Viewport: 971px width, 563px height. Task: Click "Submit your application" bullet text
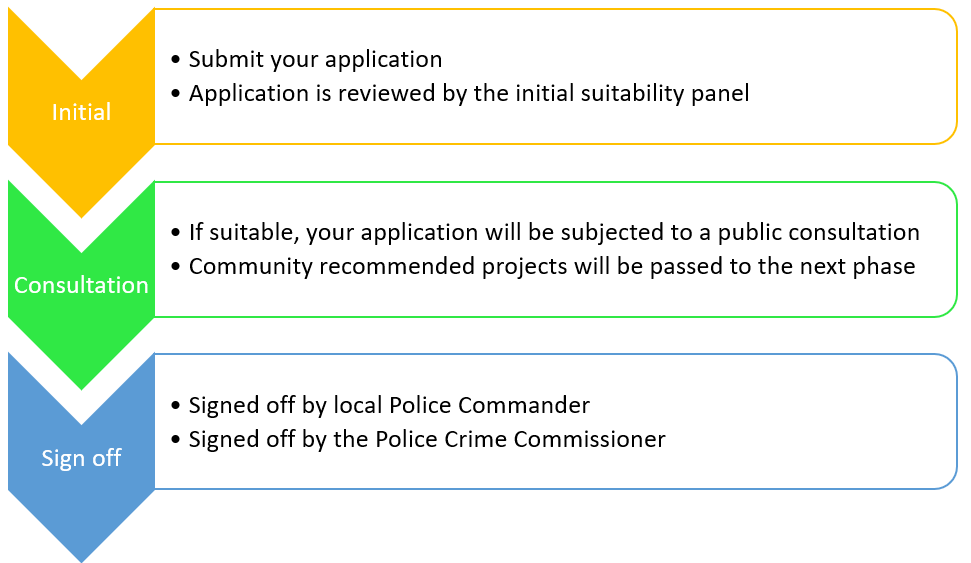pyautogui.click(x=315, y=60)
